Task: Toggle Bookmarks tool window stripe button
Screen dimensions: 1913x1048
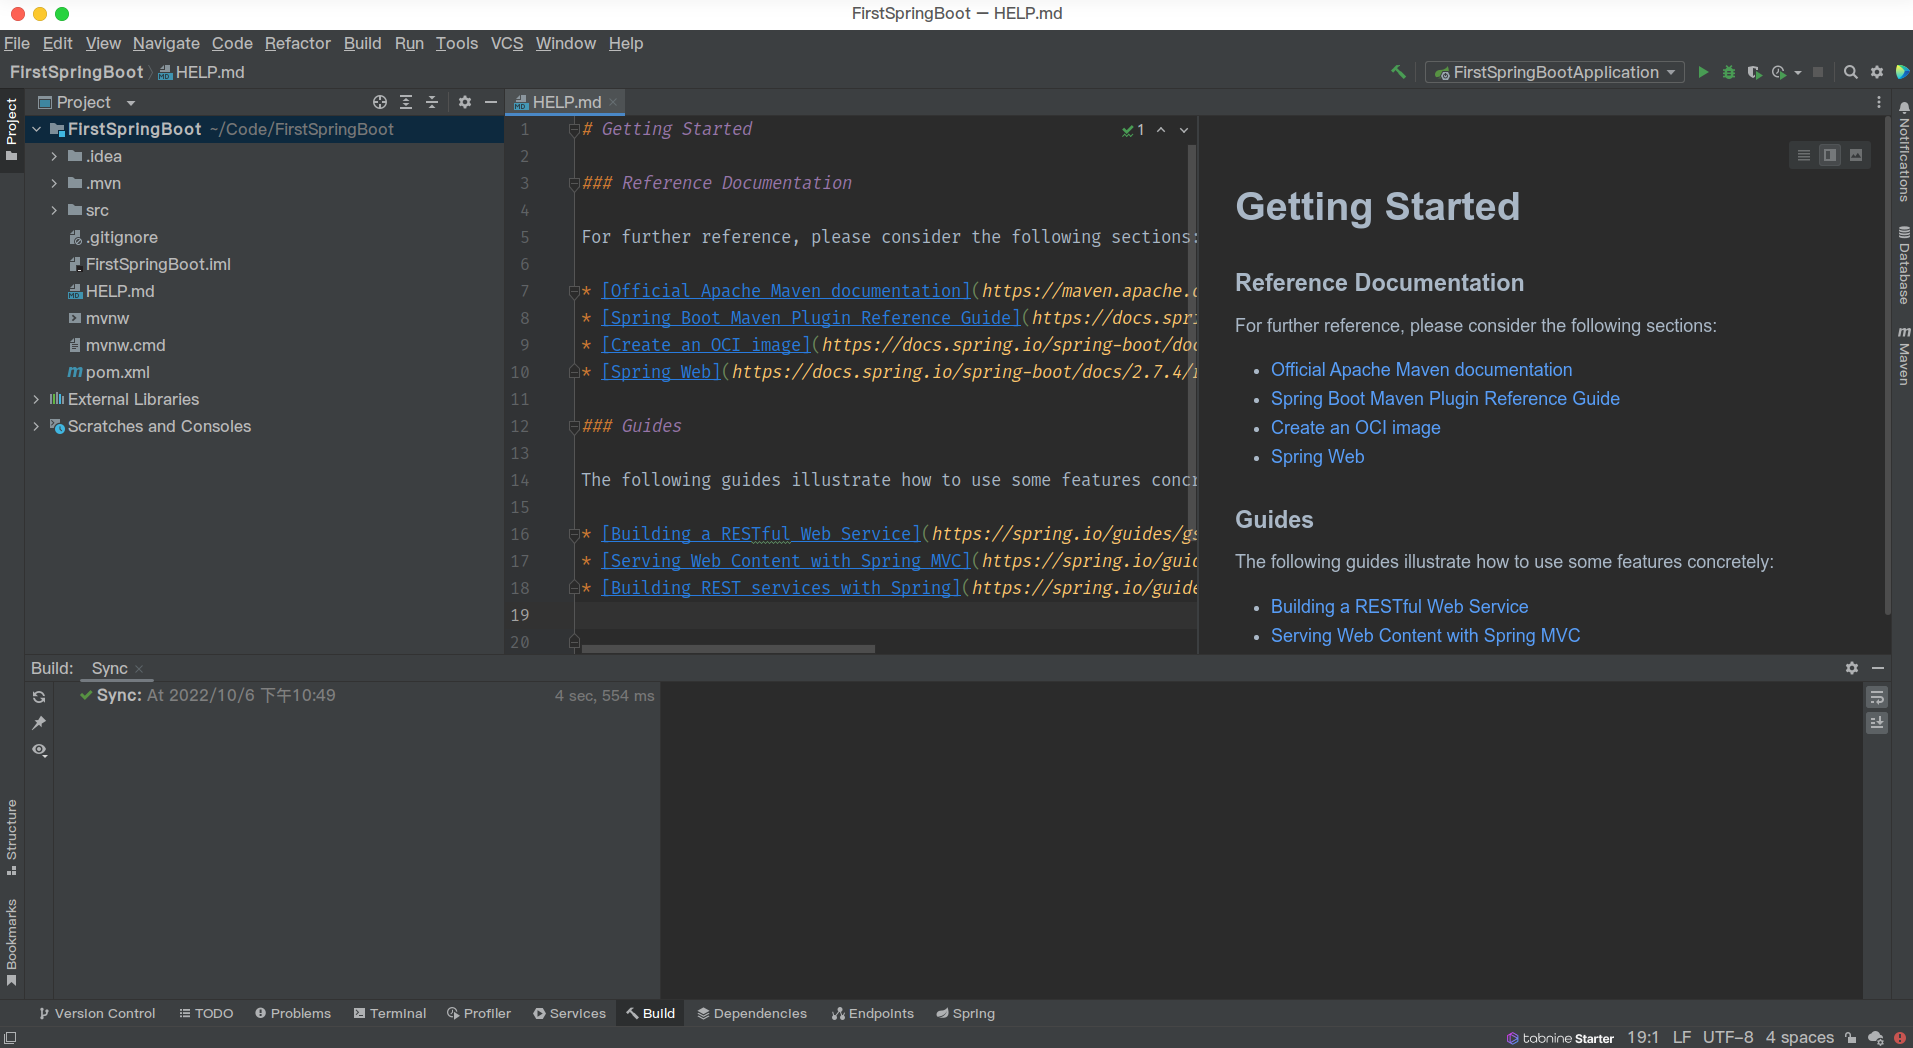Action: pyautogui.click(x=12, y=943)
